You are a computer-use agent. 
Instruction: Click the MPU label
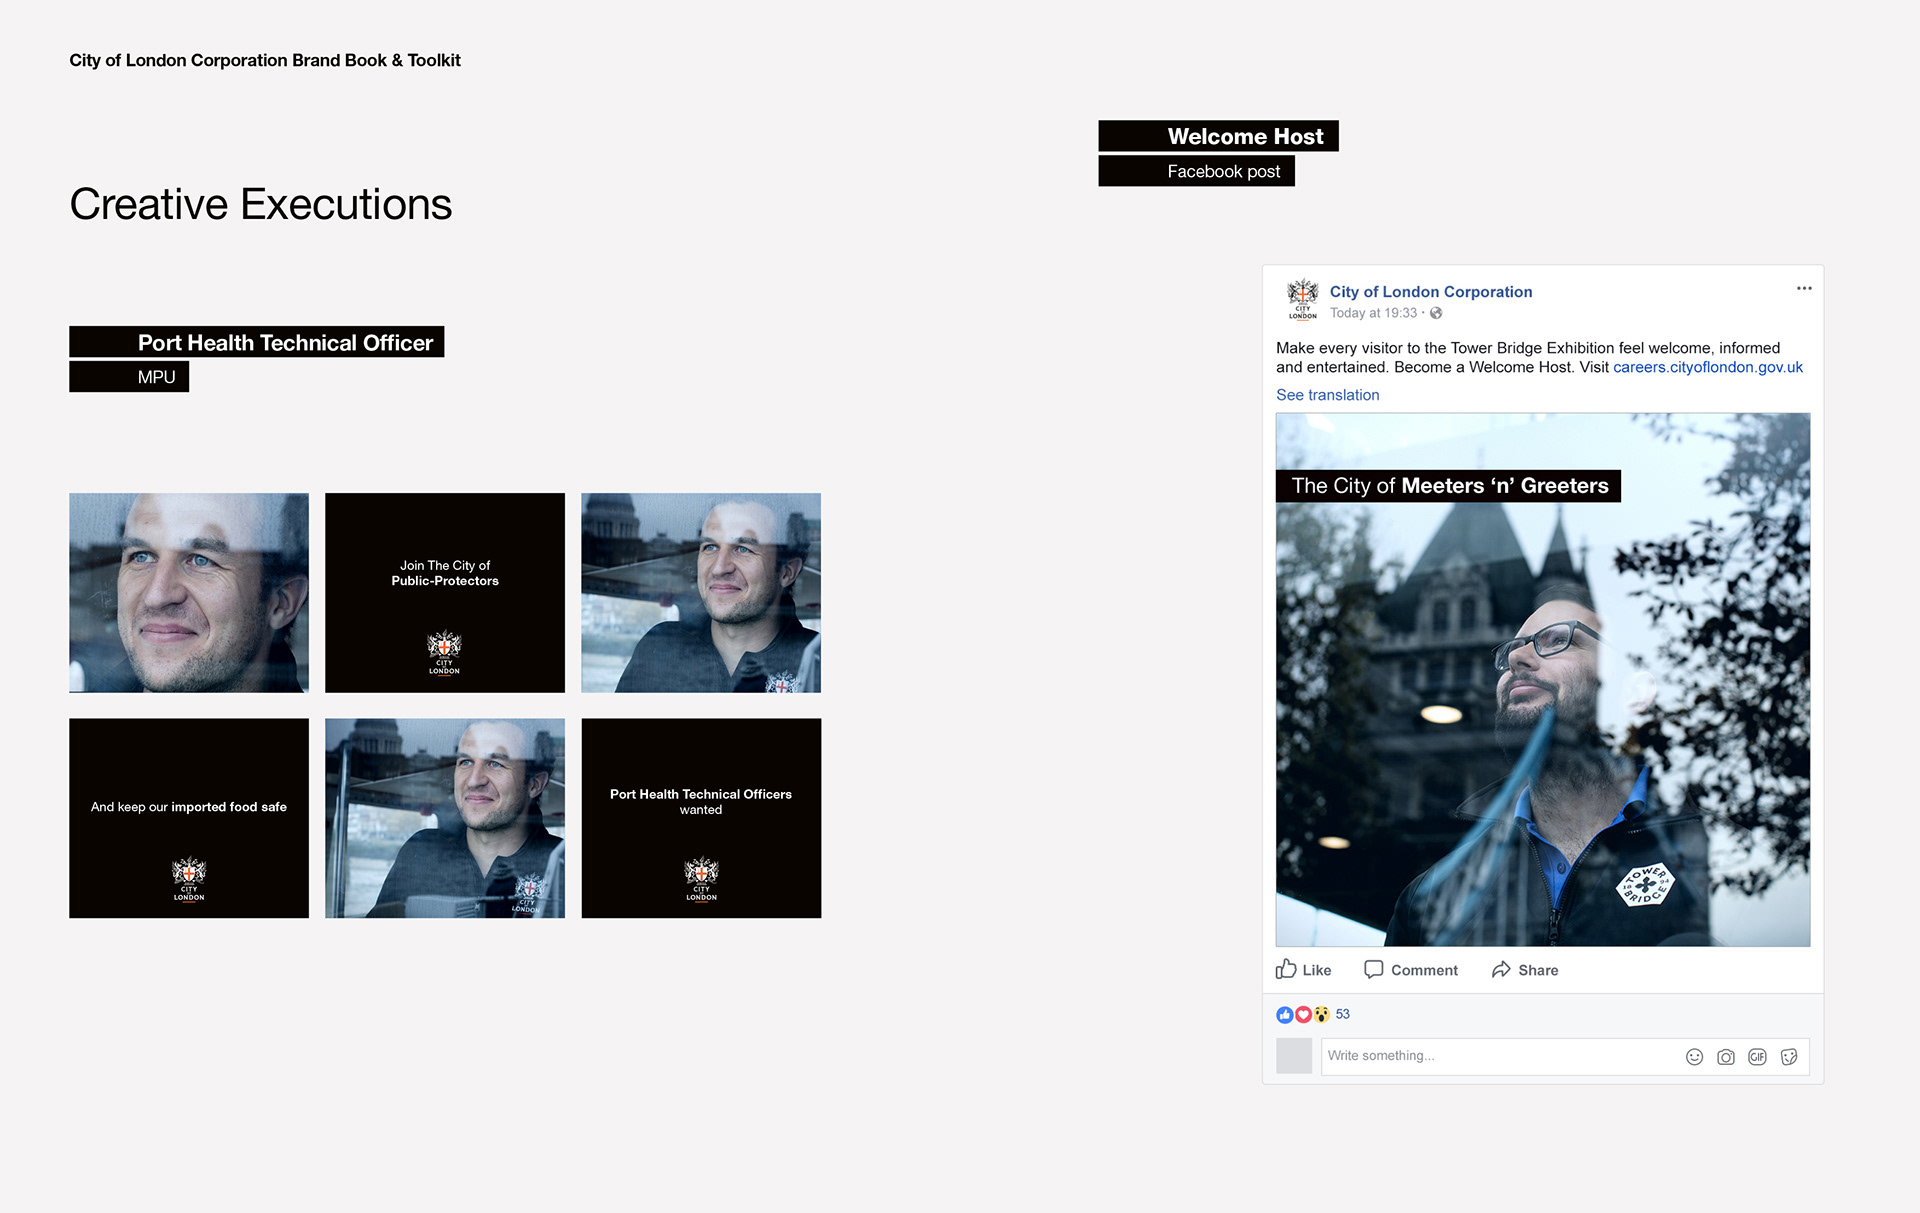coord(129,377)
